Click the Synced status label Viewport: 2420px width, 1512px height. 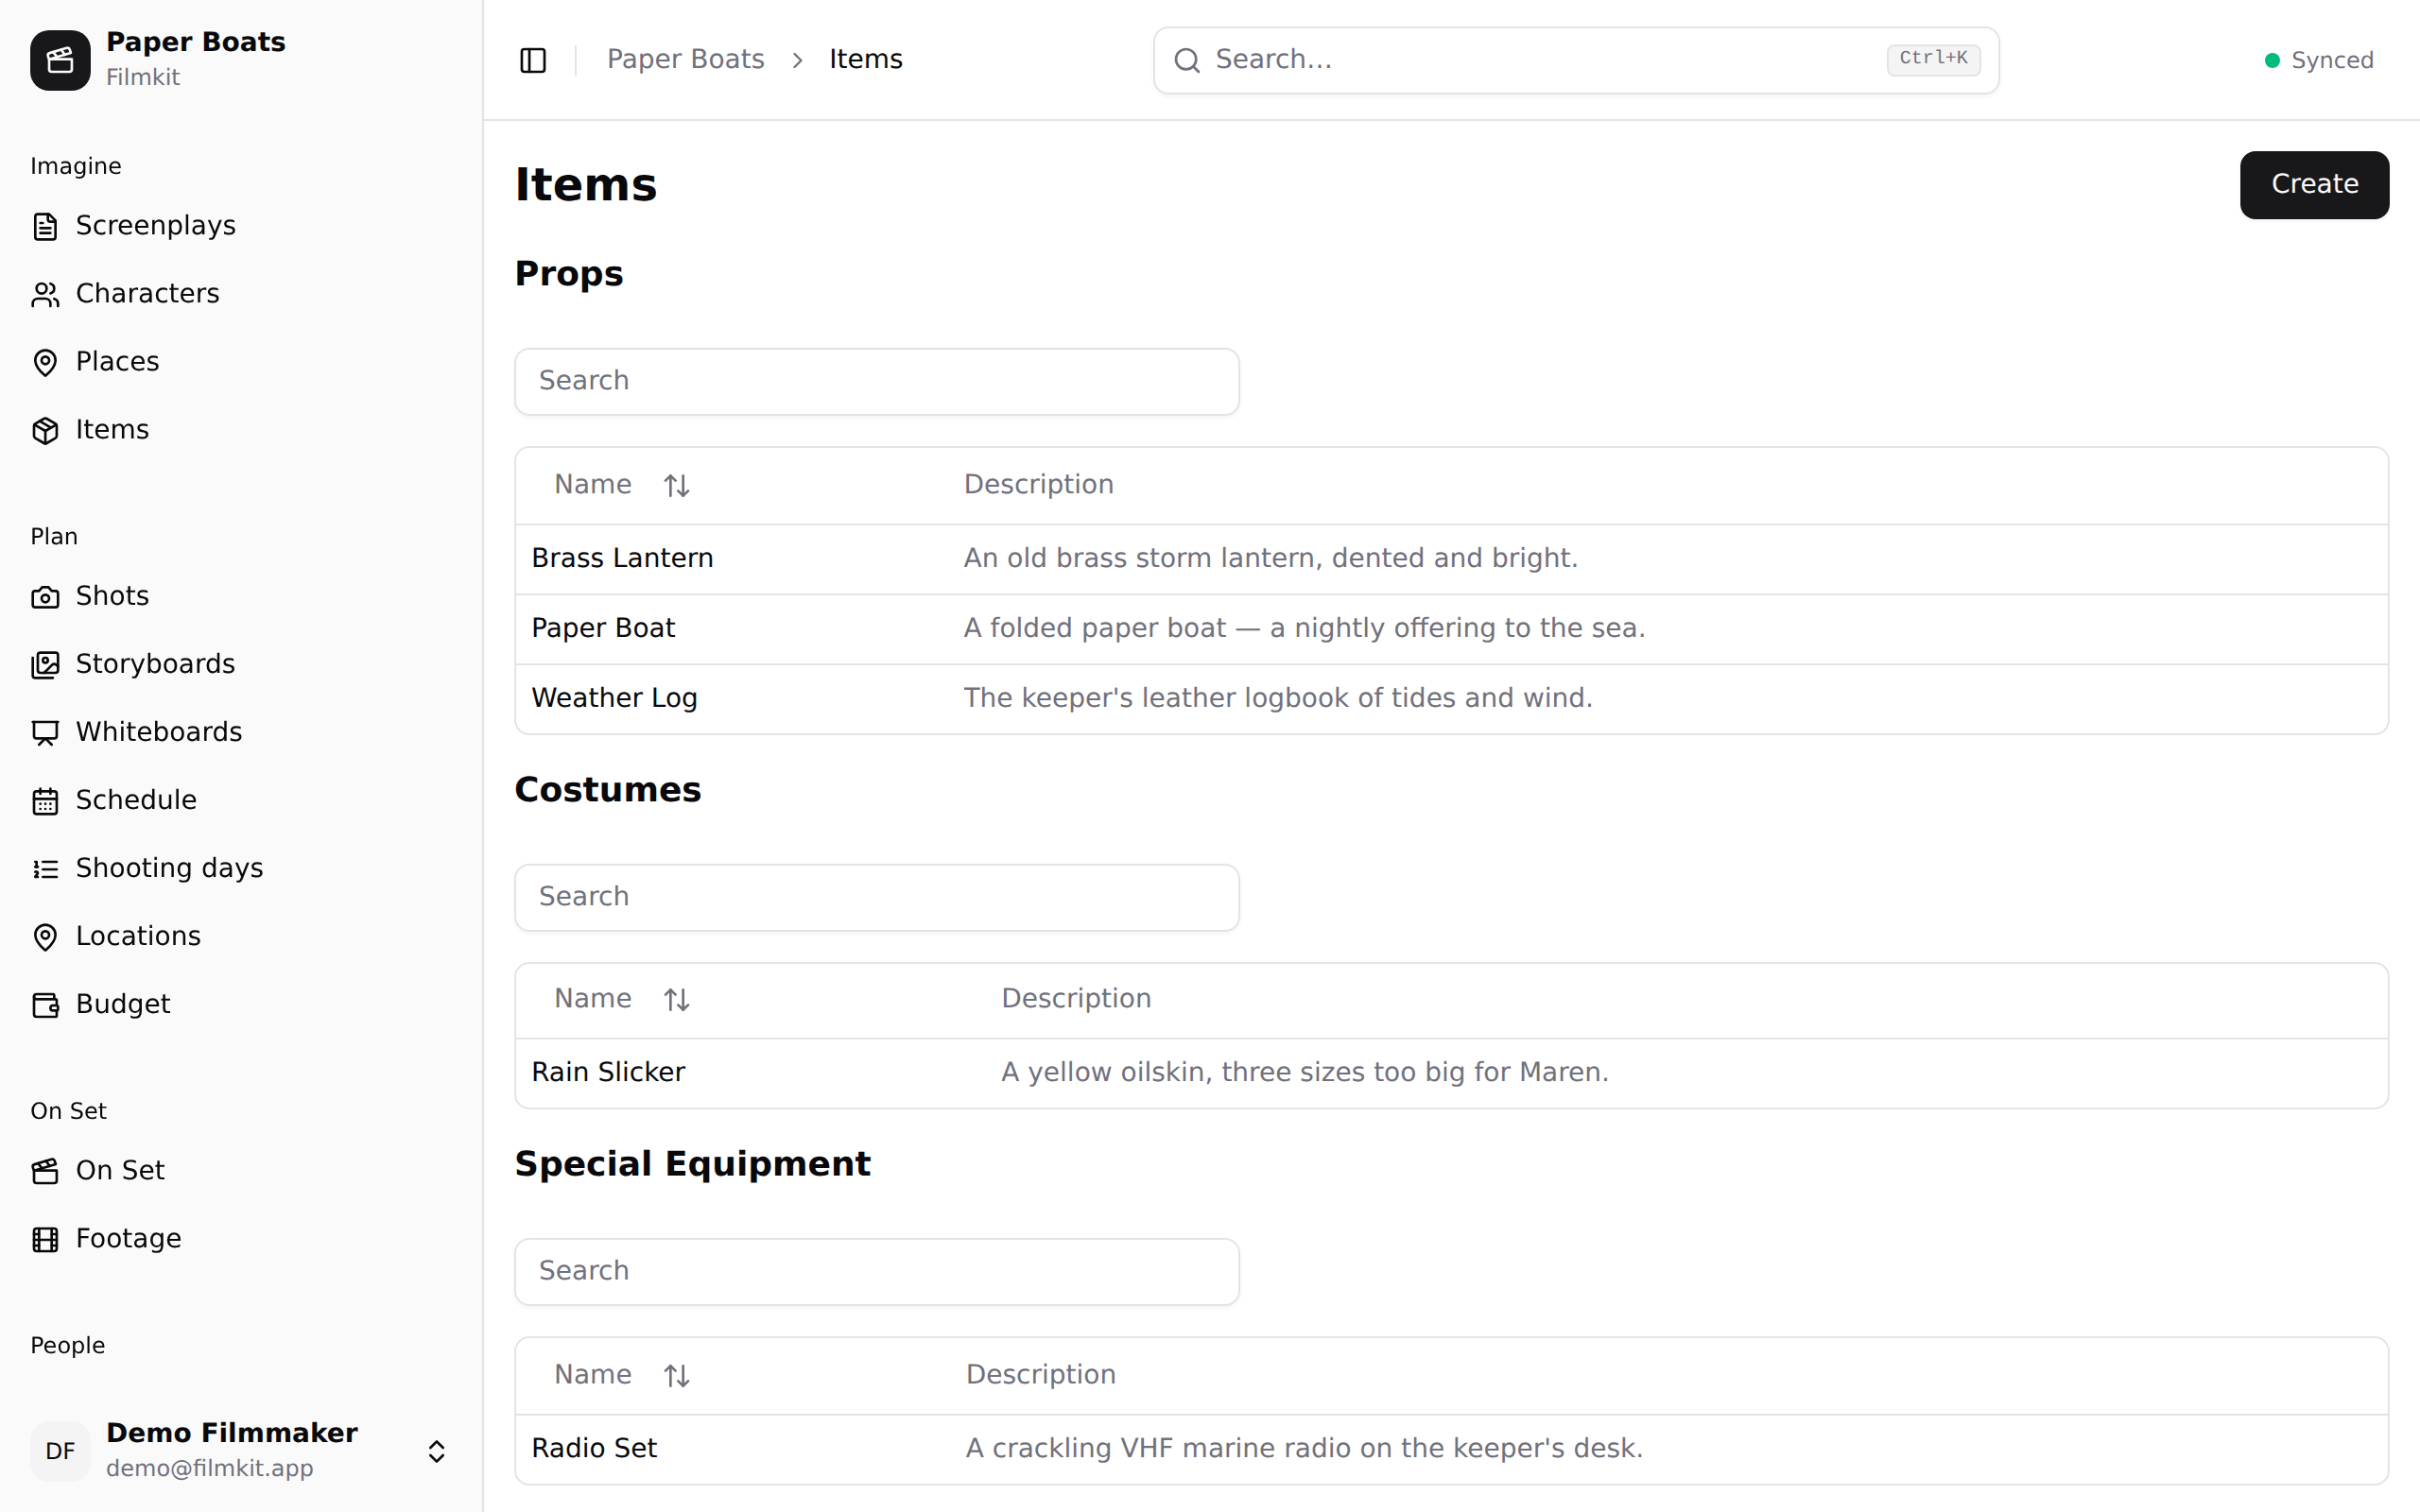[x=2332, y=61]
